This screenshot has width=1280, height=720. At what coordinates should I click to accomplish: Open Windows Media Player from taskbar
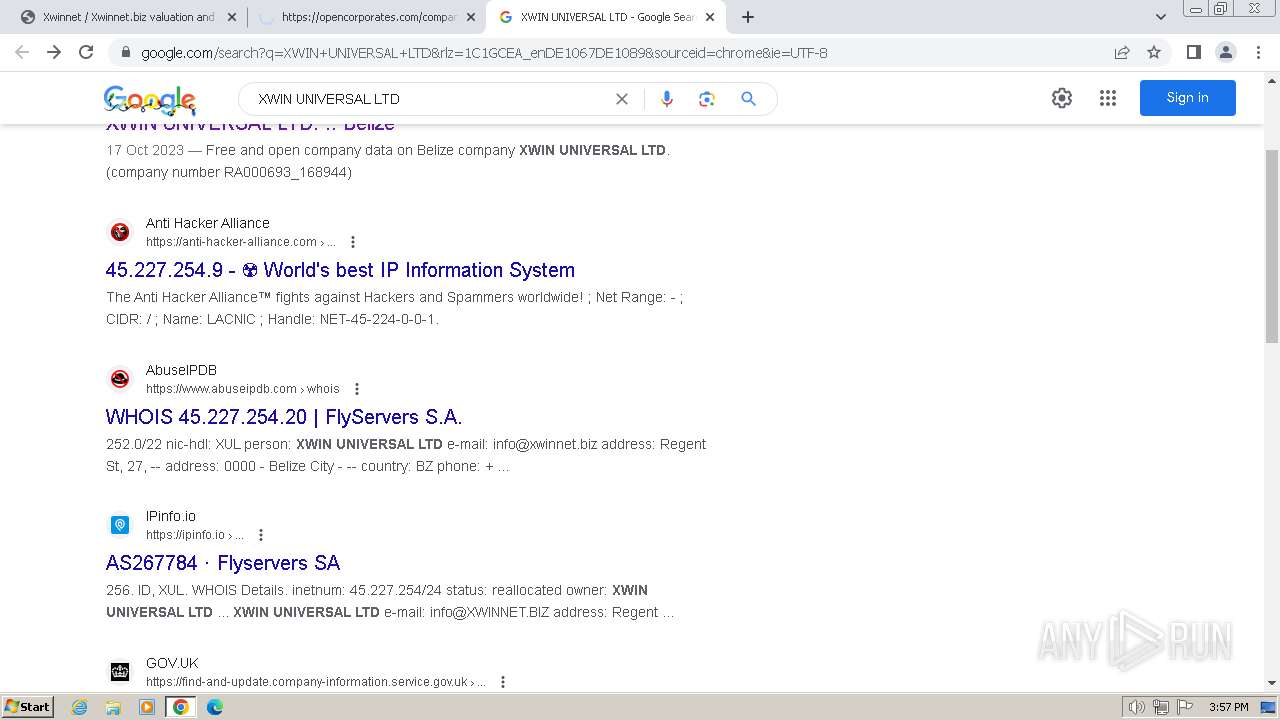pyautogui.click(x=147, y=707)
